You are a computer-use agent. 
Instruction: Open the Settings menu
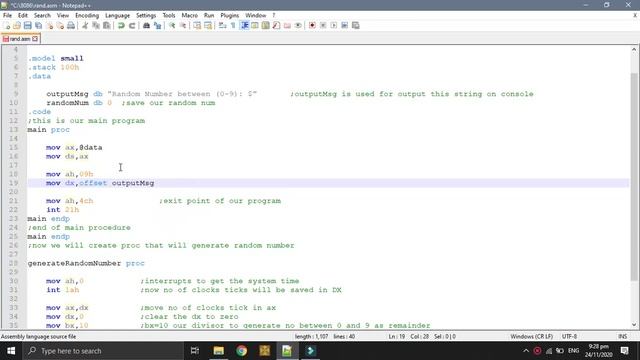click(x=146, y=16)
